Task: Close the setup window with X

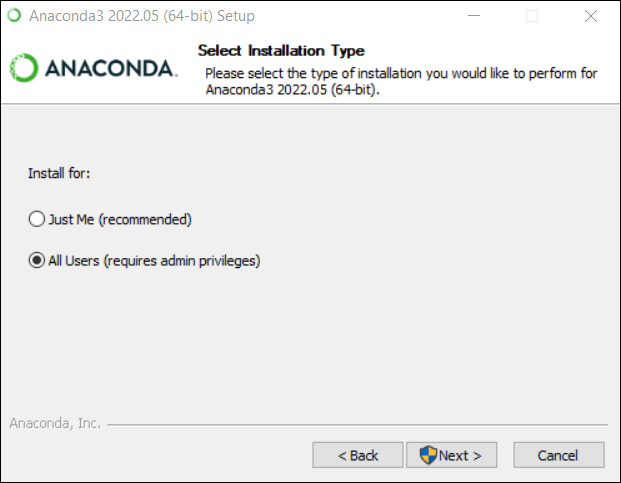Action: tap(590, 16)
